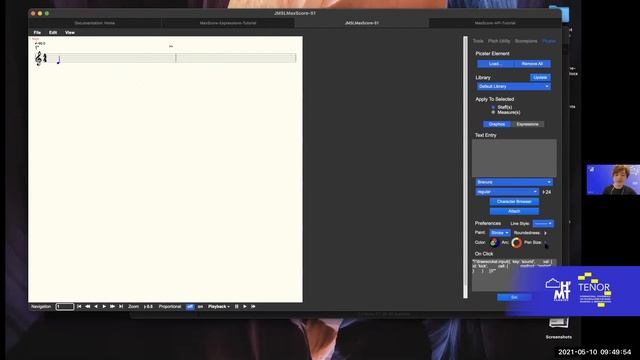Open the Picster panel tab

(x=549, y=41)
